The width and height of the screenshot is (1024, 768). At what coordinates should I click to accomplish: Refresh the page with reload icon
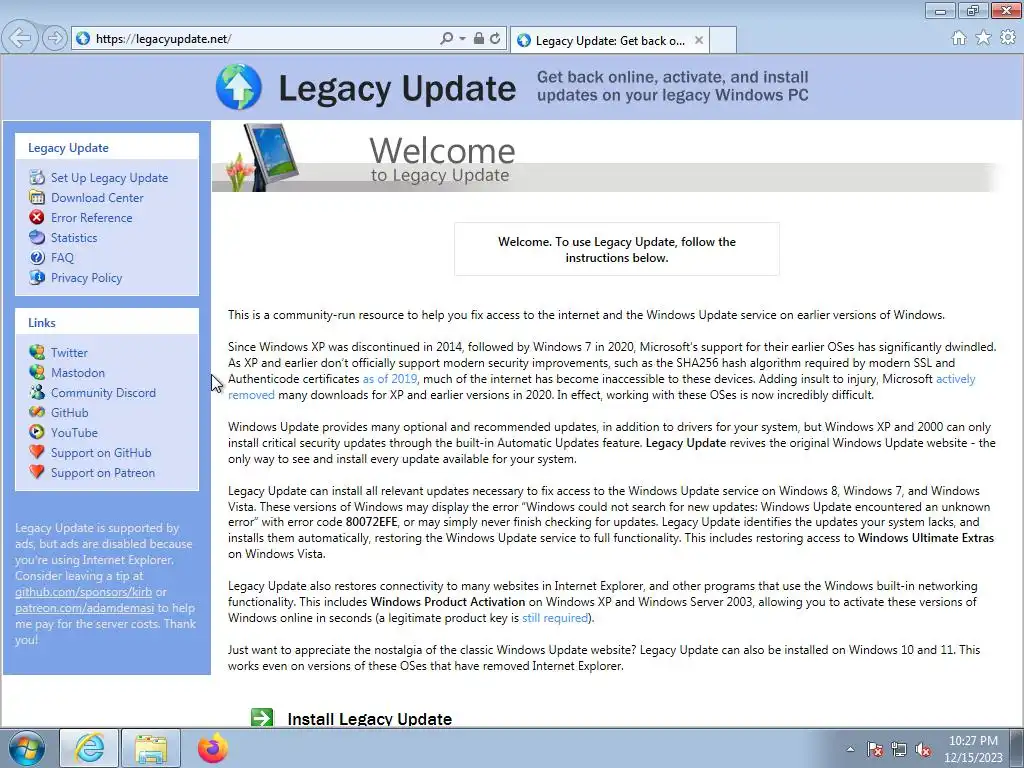(496, 39)
